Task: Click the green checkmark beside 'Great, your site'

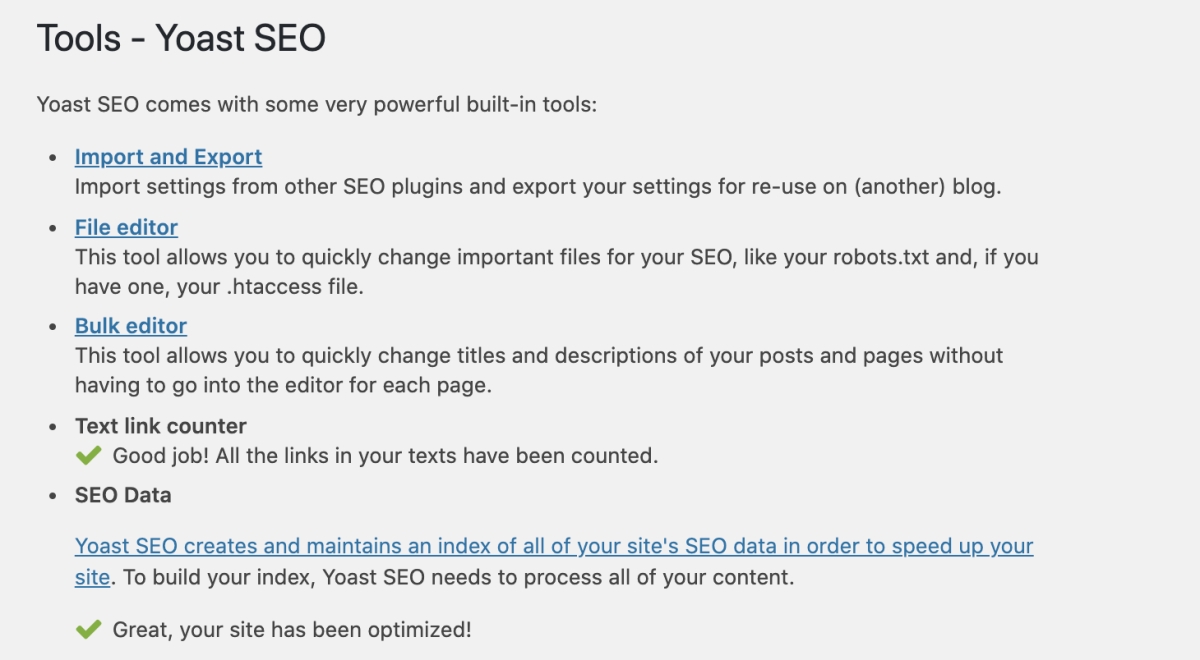Action: [89, 630]
